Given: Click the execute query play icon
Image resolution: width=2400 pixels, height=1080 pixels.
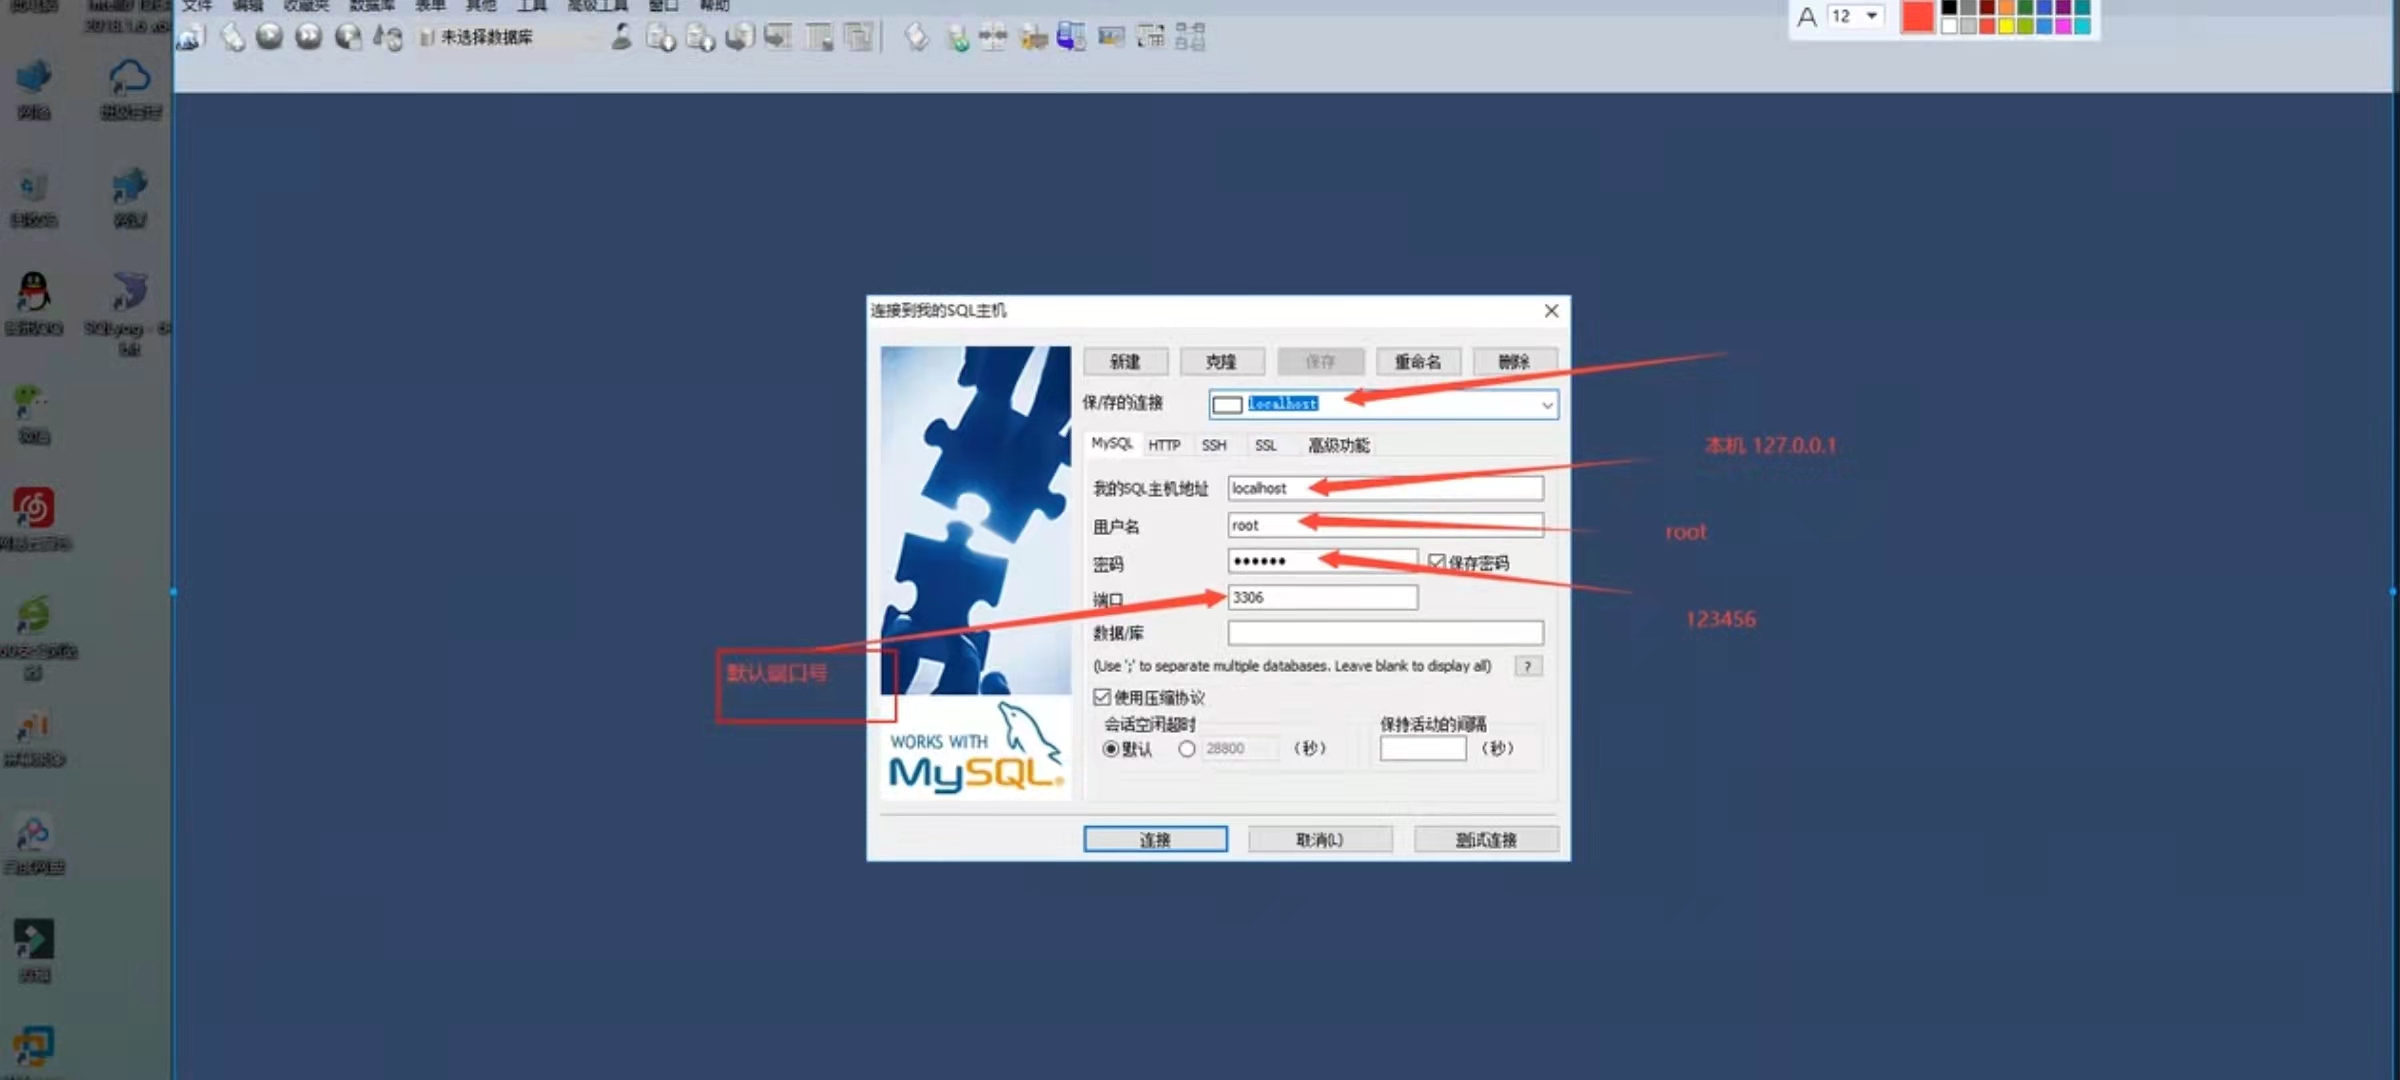Looking at the screenshot, I should pyautogui.click(x=269, y=37).
